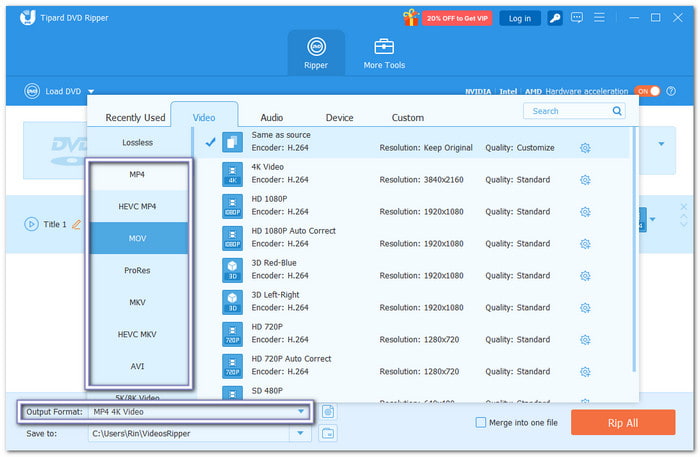Switch to the Recently Used tab
The height and width of the screenshot is (457, 700).
[135, 117]
